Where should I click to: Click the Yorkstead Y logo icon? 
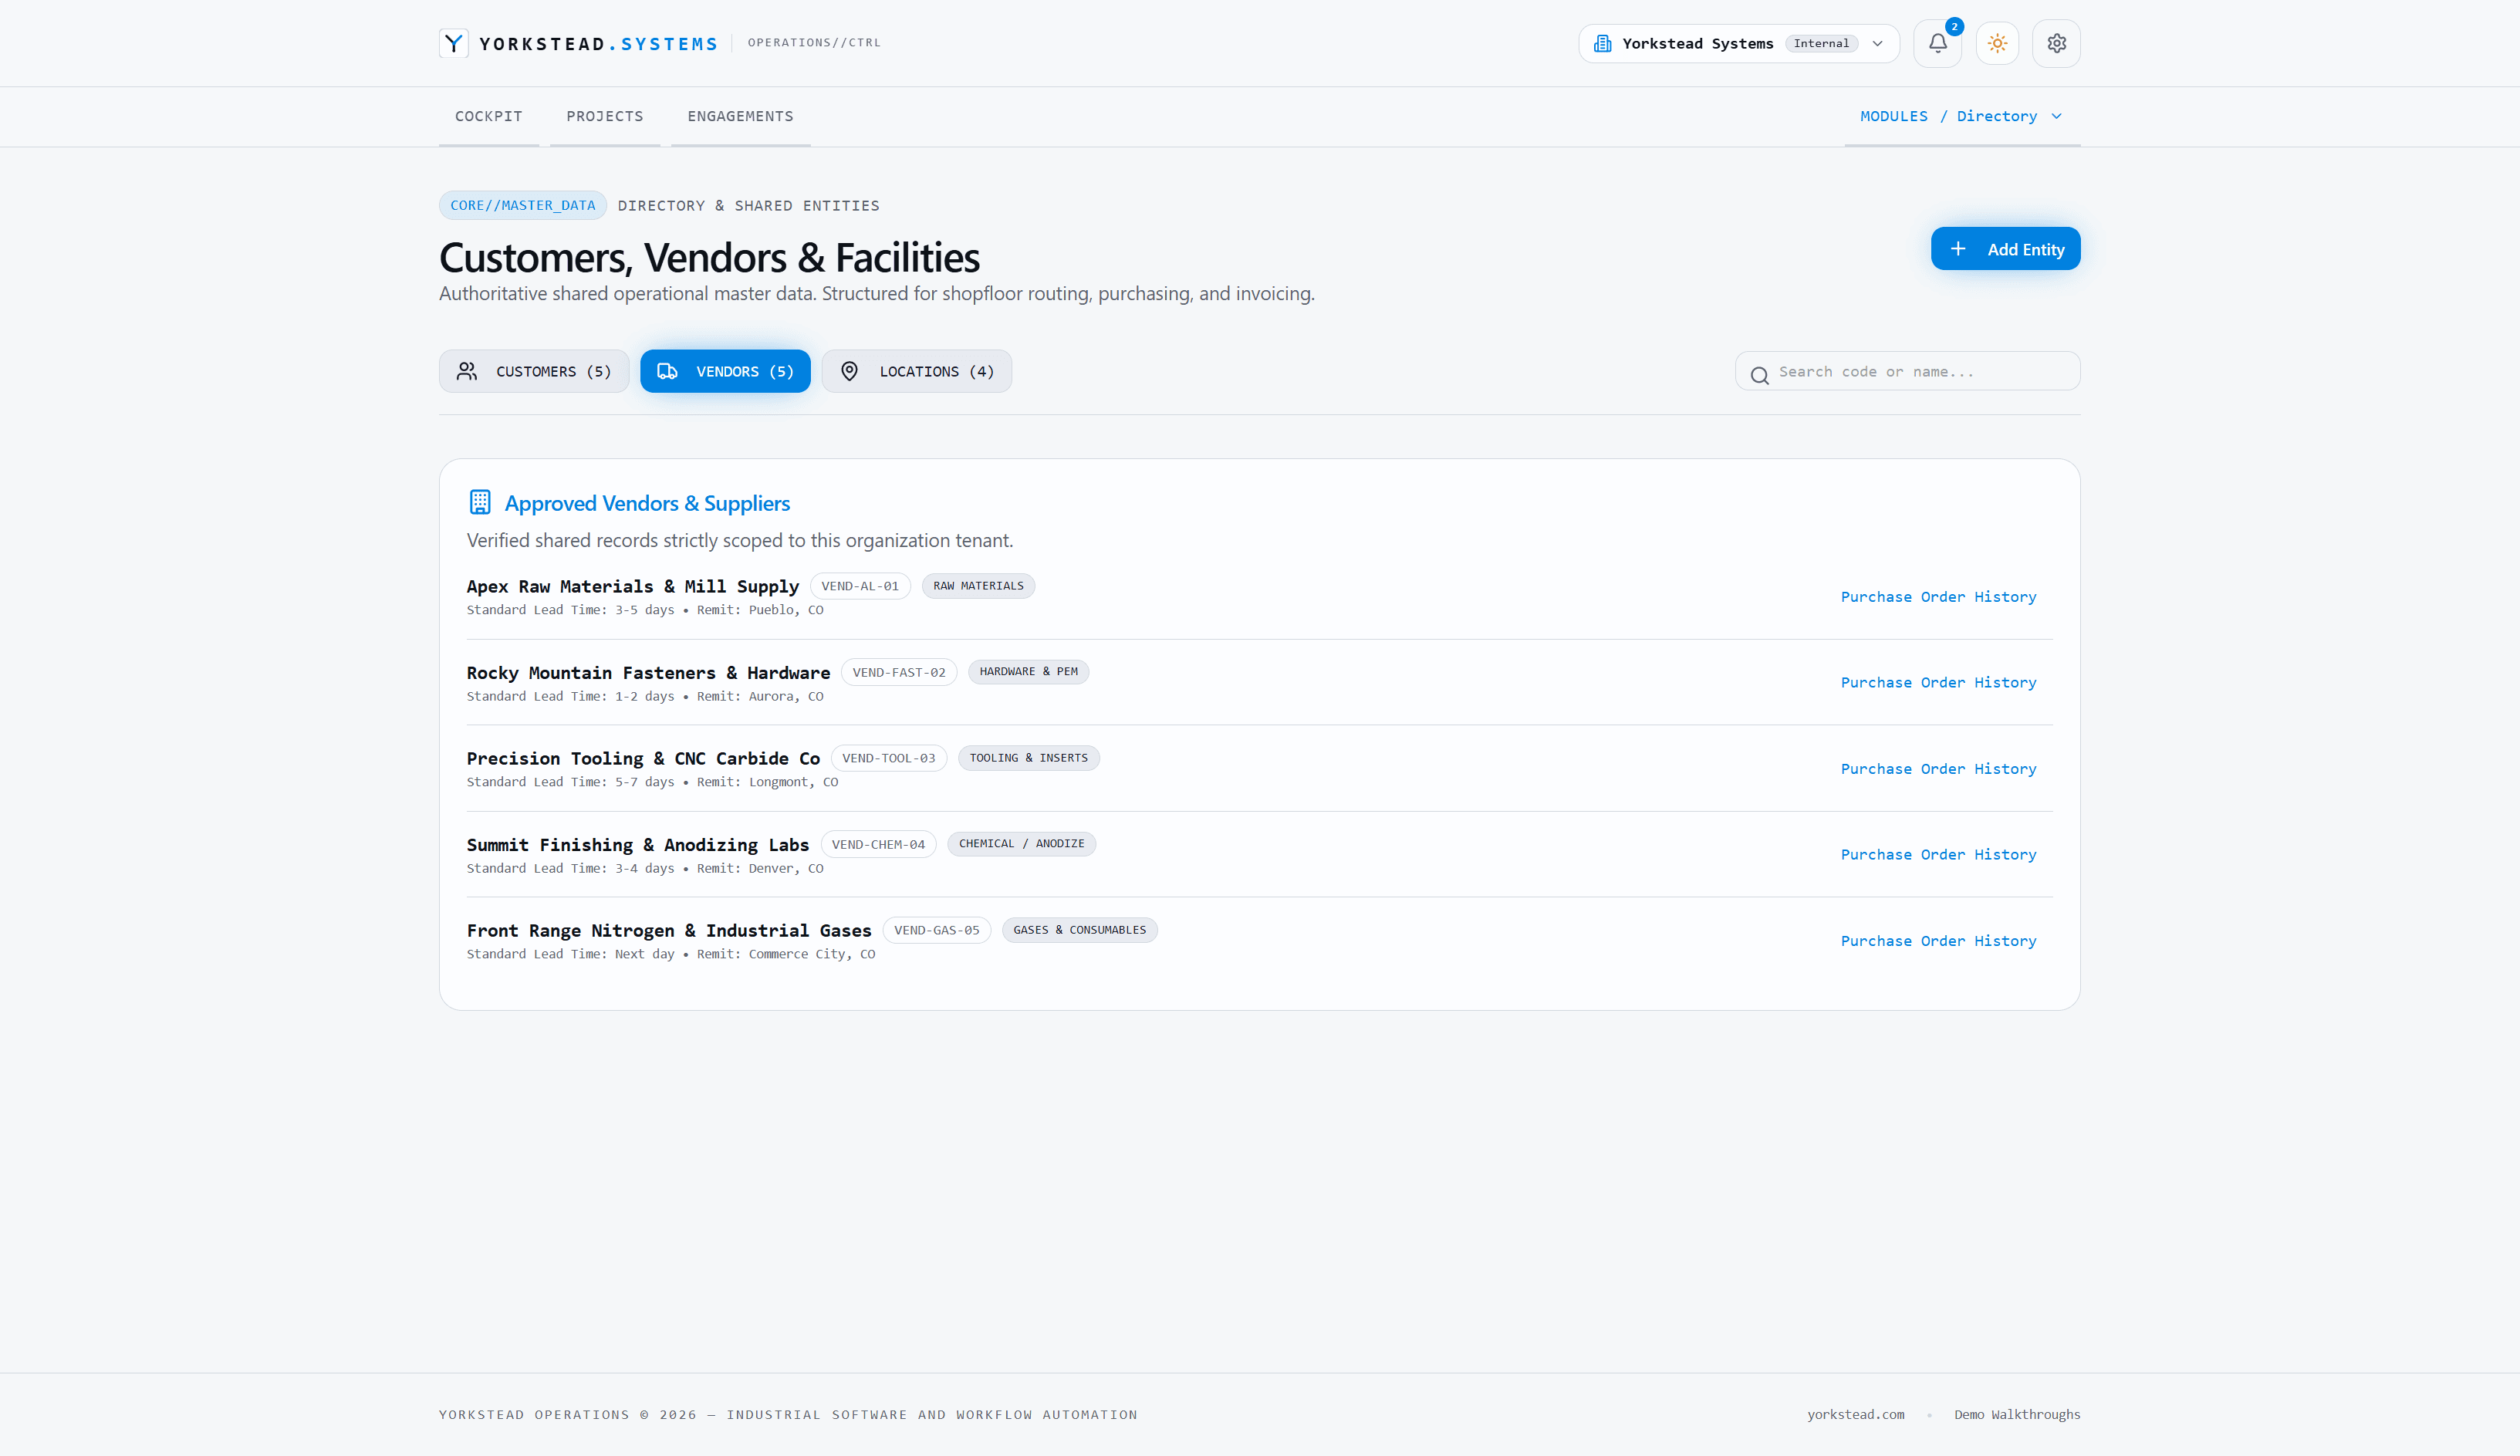tap(454, 43)
